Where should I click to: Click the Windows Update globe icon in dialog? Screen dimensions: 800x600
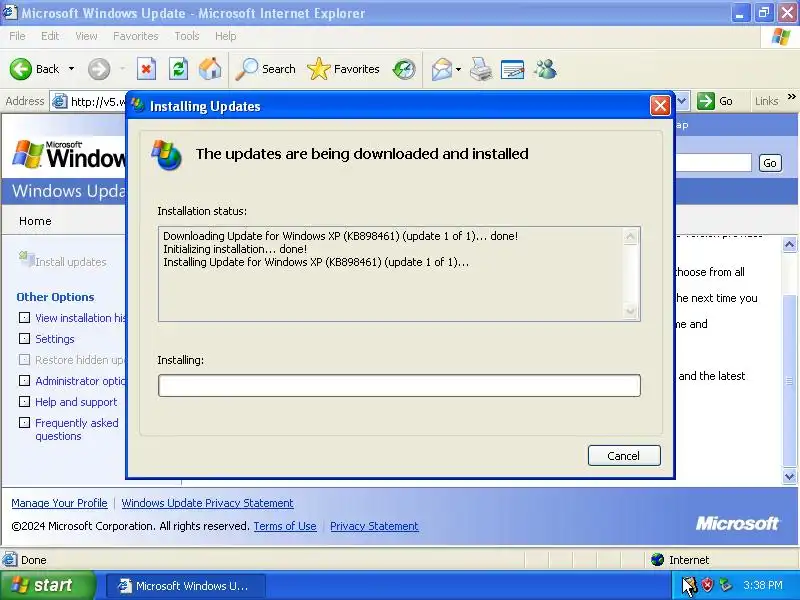tap(166, 155)
